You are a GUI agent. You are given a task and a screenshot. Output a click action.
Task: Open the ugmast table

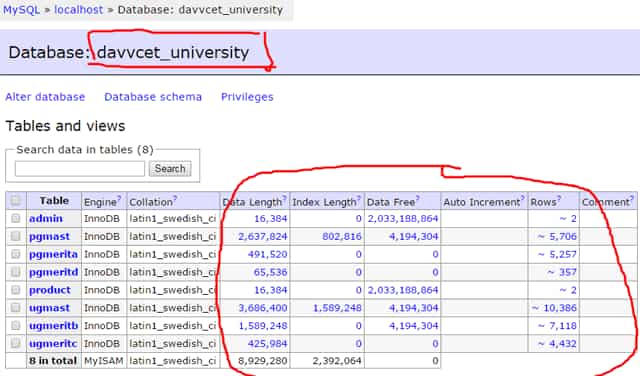pos(49,308)
